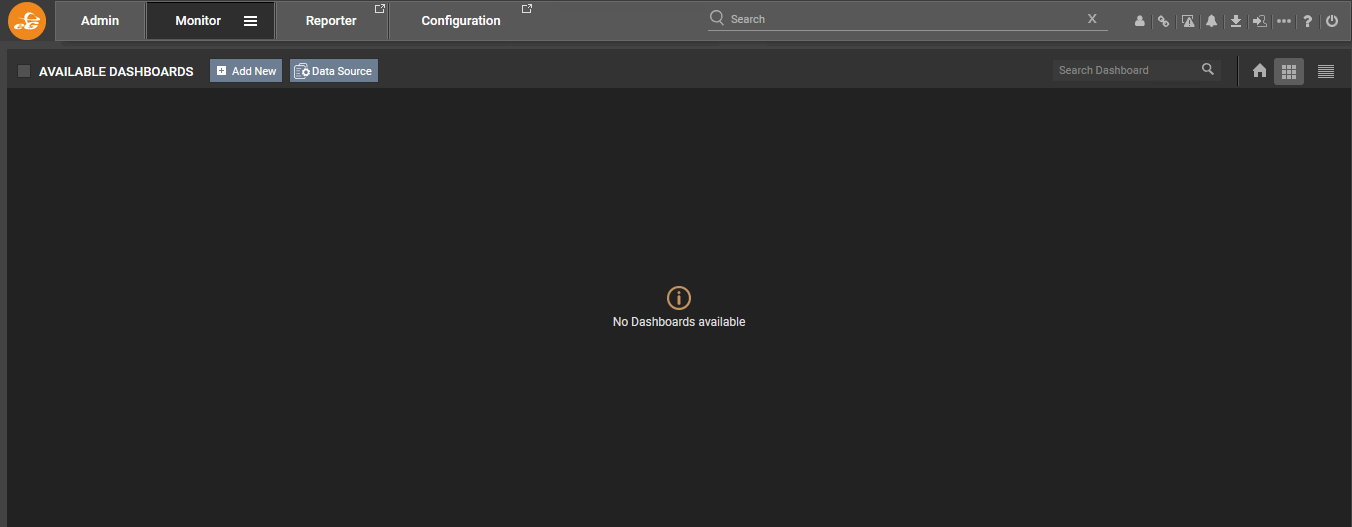Open the alarm warning screen icon
Viewport: 1352px width, 527px height.
[1188, 21]
